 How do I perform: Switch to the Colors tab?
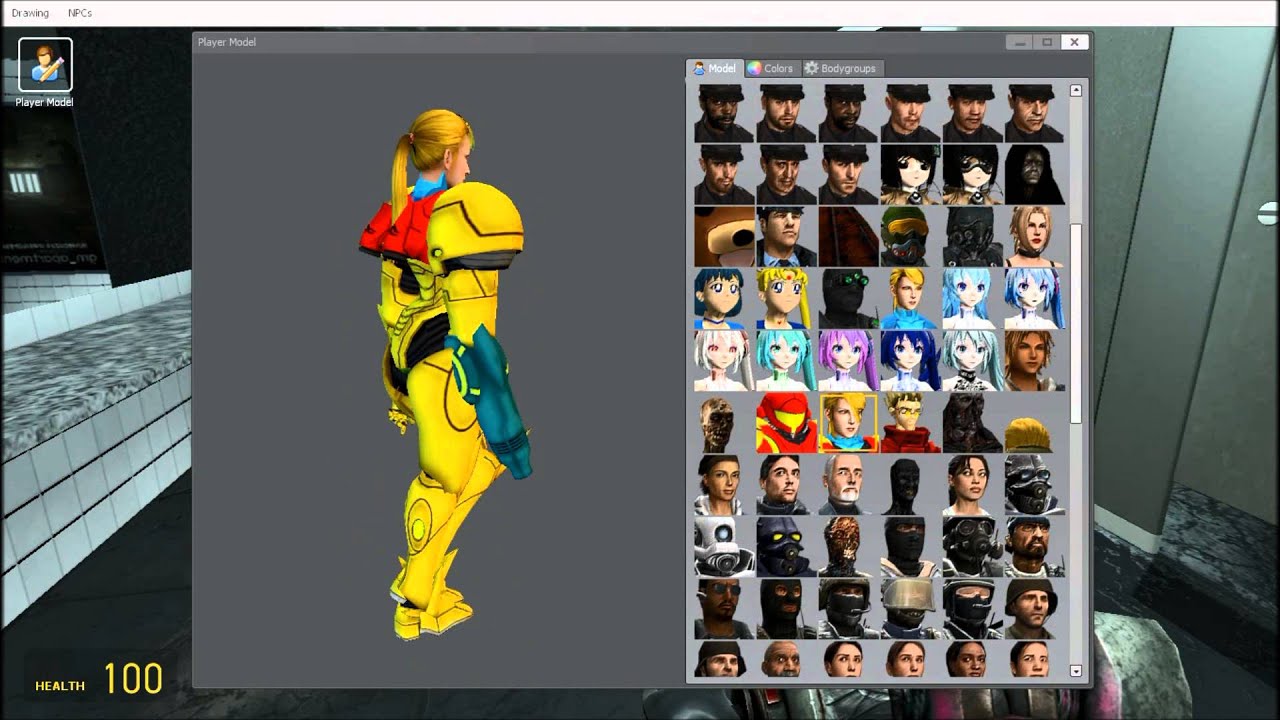[x=770, y=68]
